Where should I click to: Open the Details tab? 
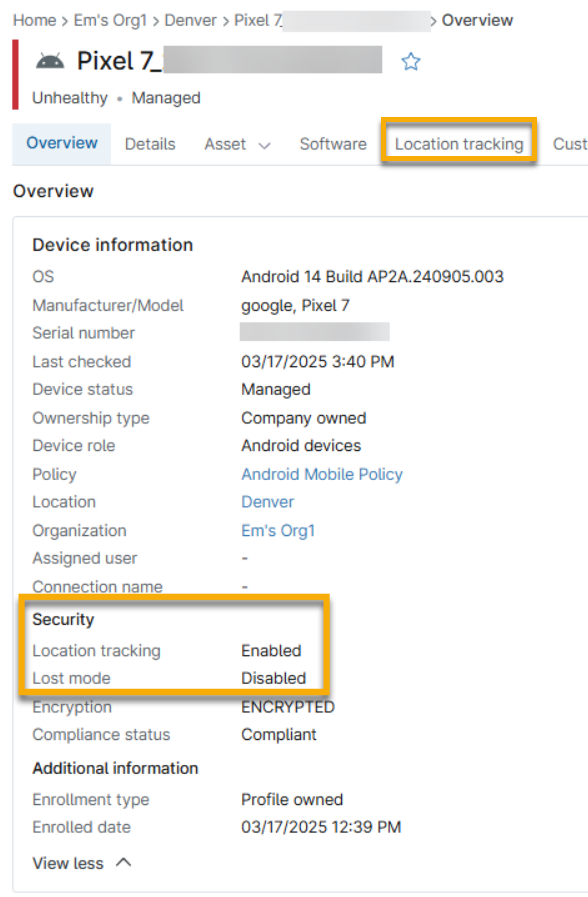point(150,144)
